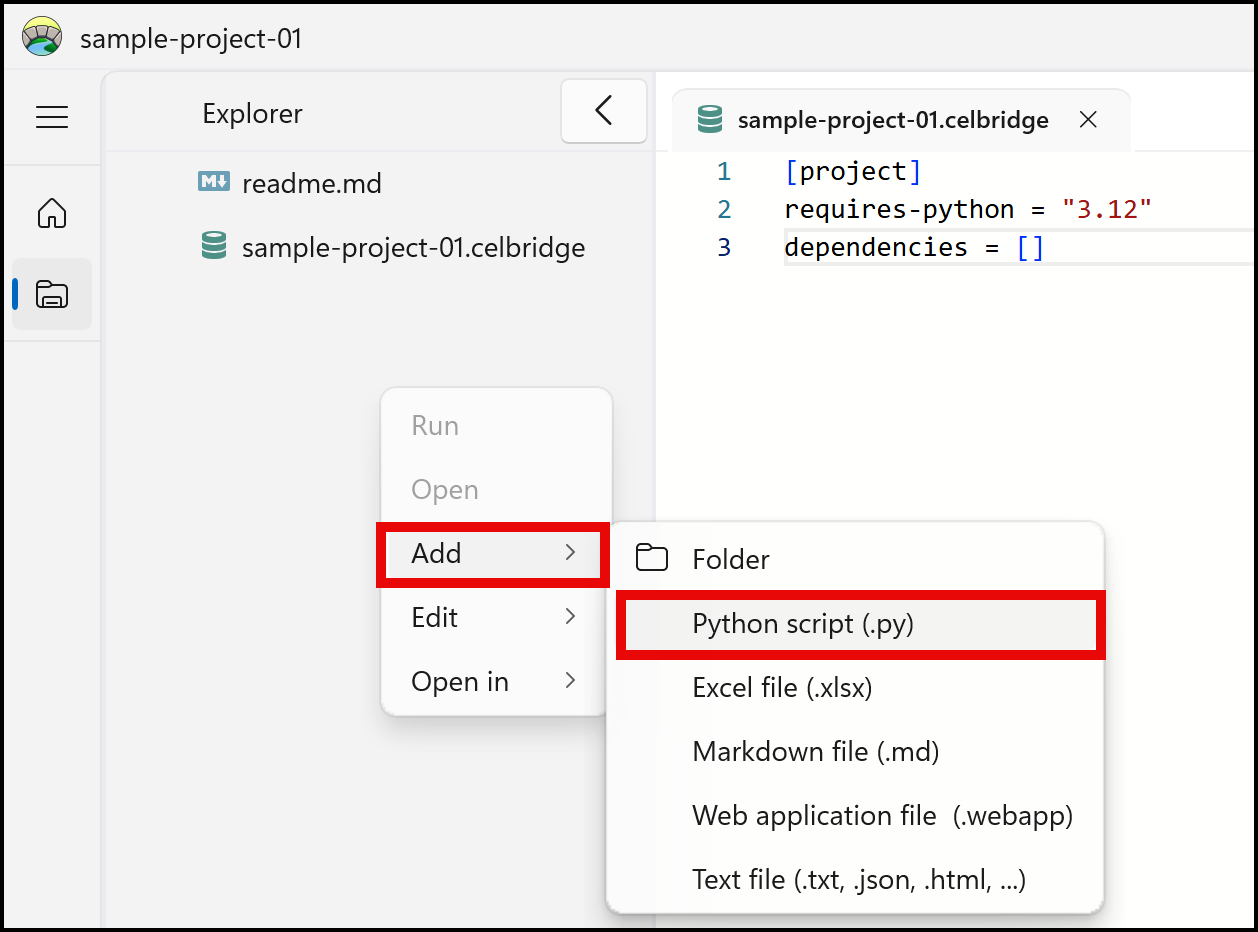Click line 3 dependencies in the editor
The height and width of the screenshot is (932, 1258).
[x=874, y=247]
